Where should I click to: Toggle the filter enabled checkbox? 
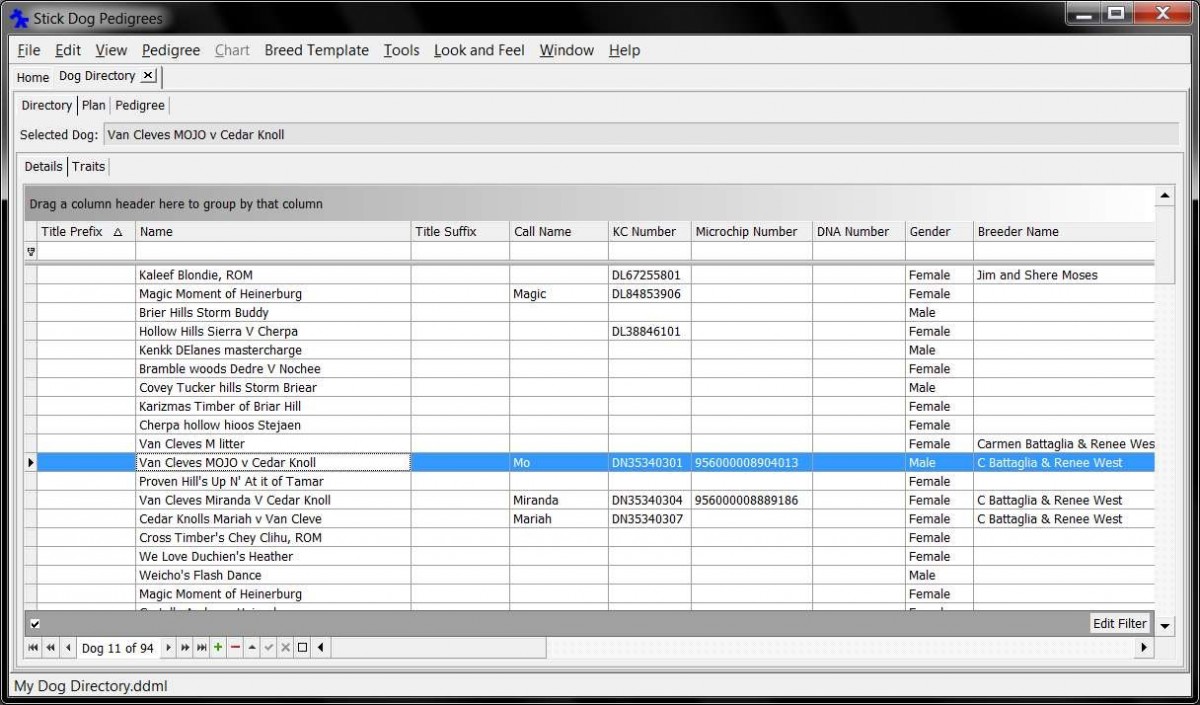pyautogui.click(x=35, y=624)
